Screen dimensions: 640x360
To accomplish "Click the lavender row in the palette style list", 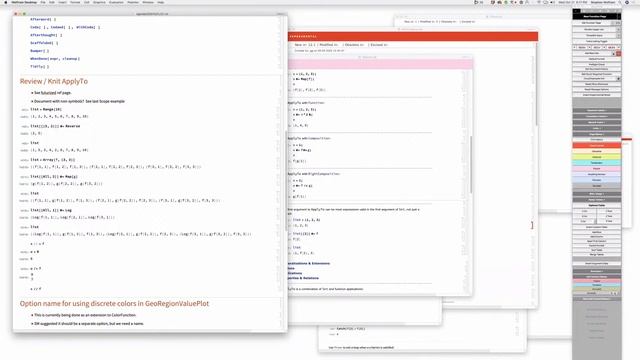I will click(x=597, y=174).
